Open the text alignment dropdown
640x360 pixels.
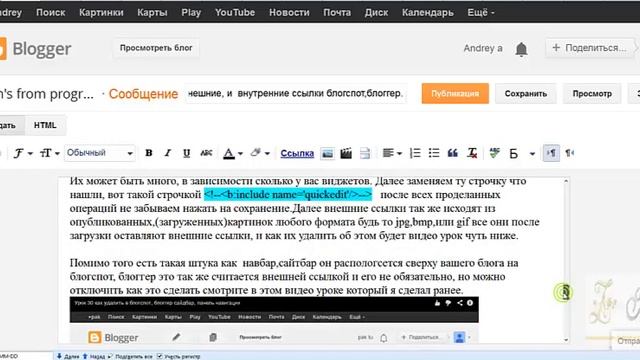[392, 153]
